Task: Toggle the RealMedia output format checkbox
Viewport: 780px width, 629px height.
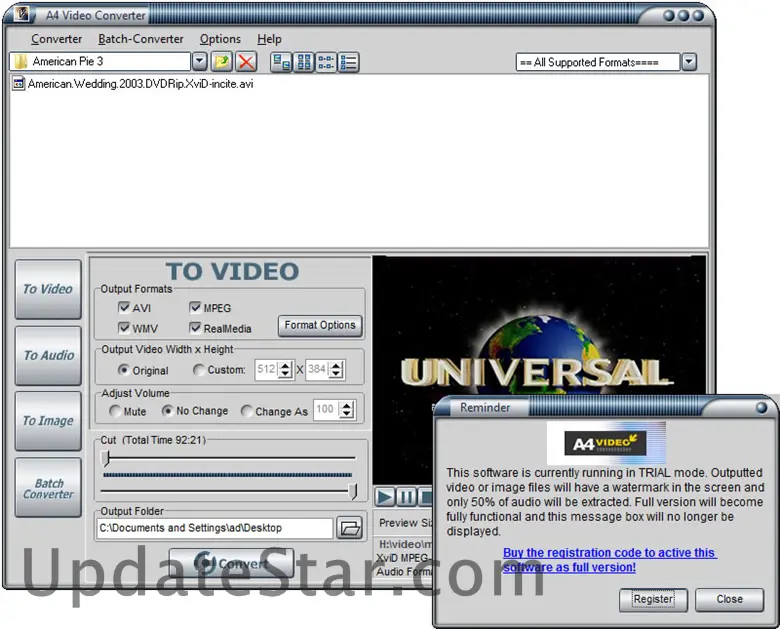Action: click(x=195, y=327)
